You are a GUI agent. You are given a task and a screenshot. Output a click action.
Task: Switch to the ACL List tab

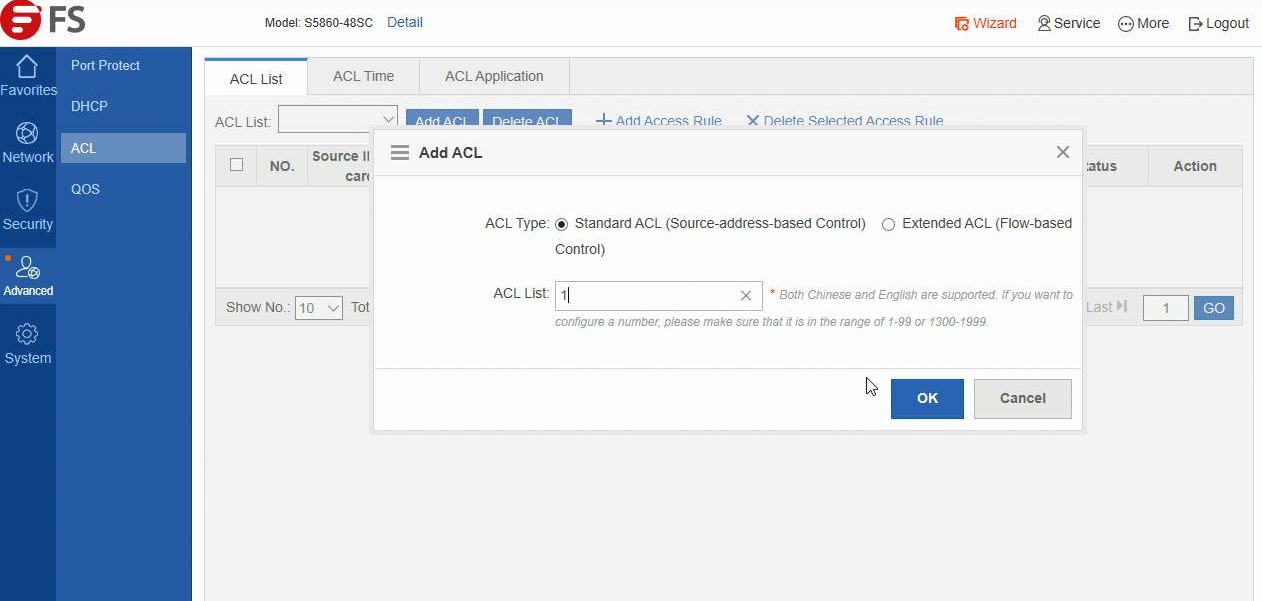pos(256,78)
